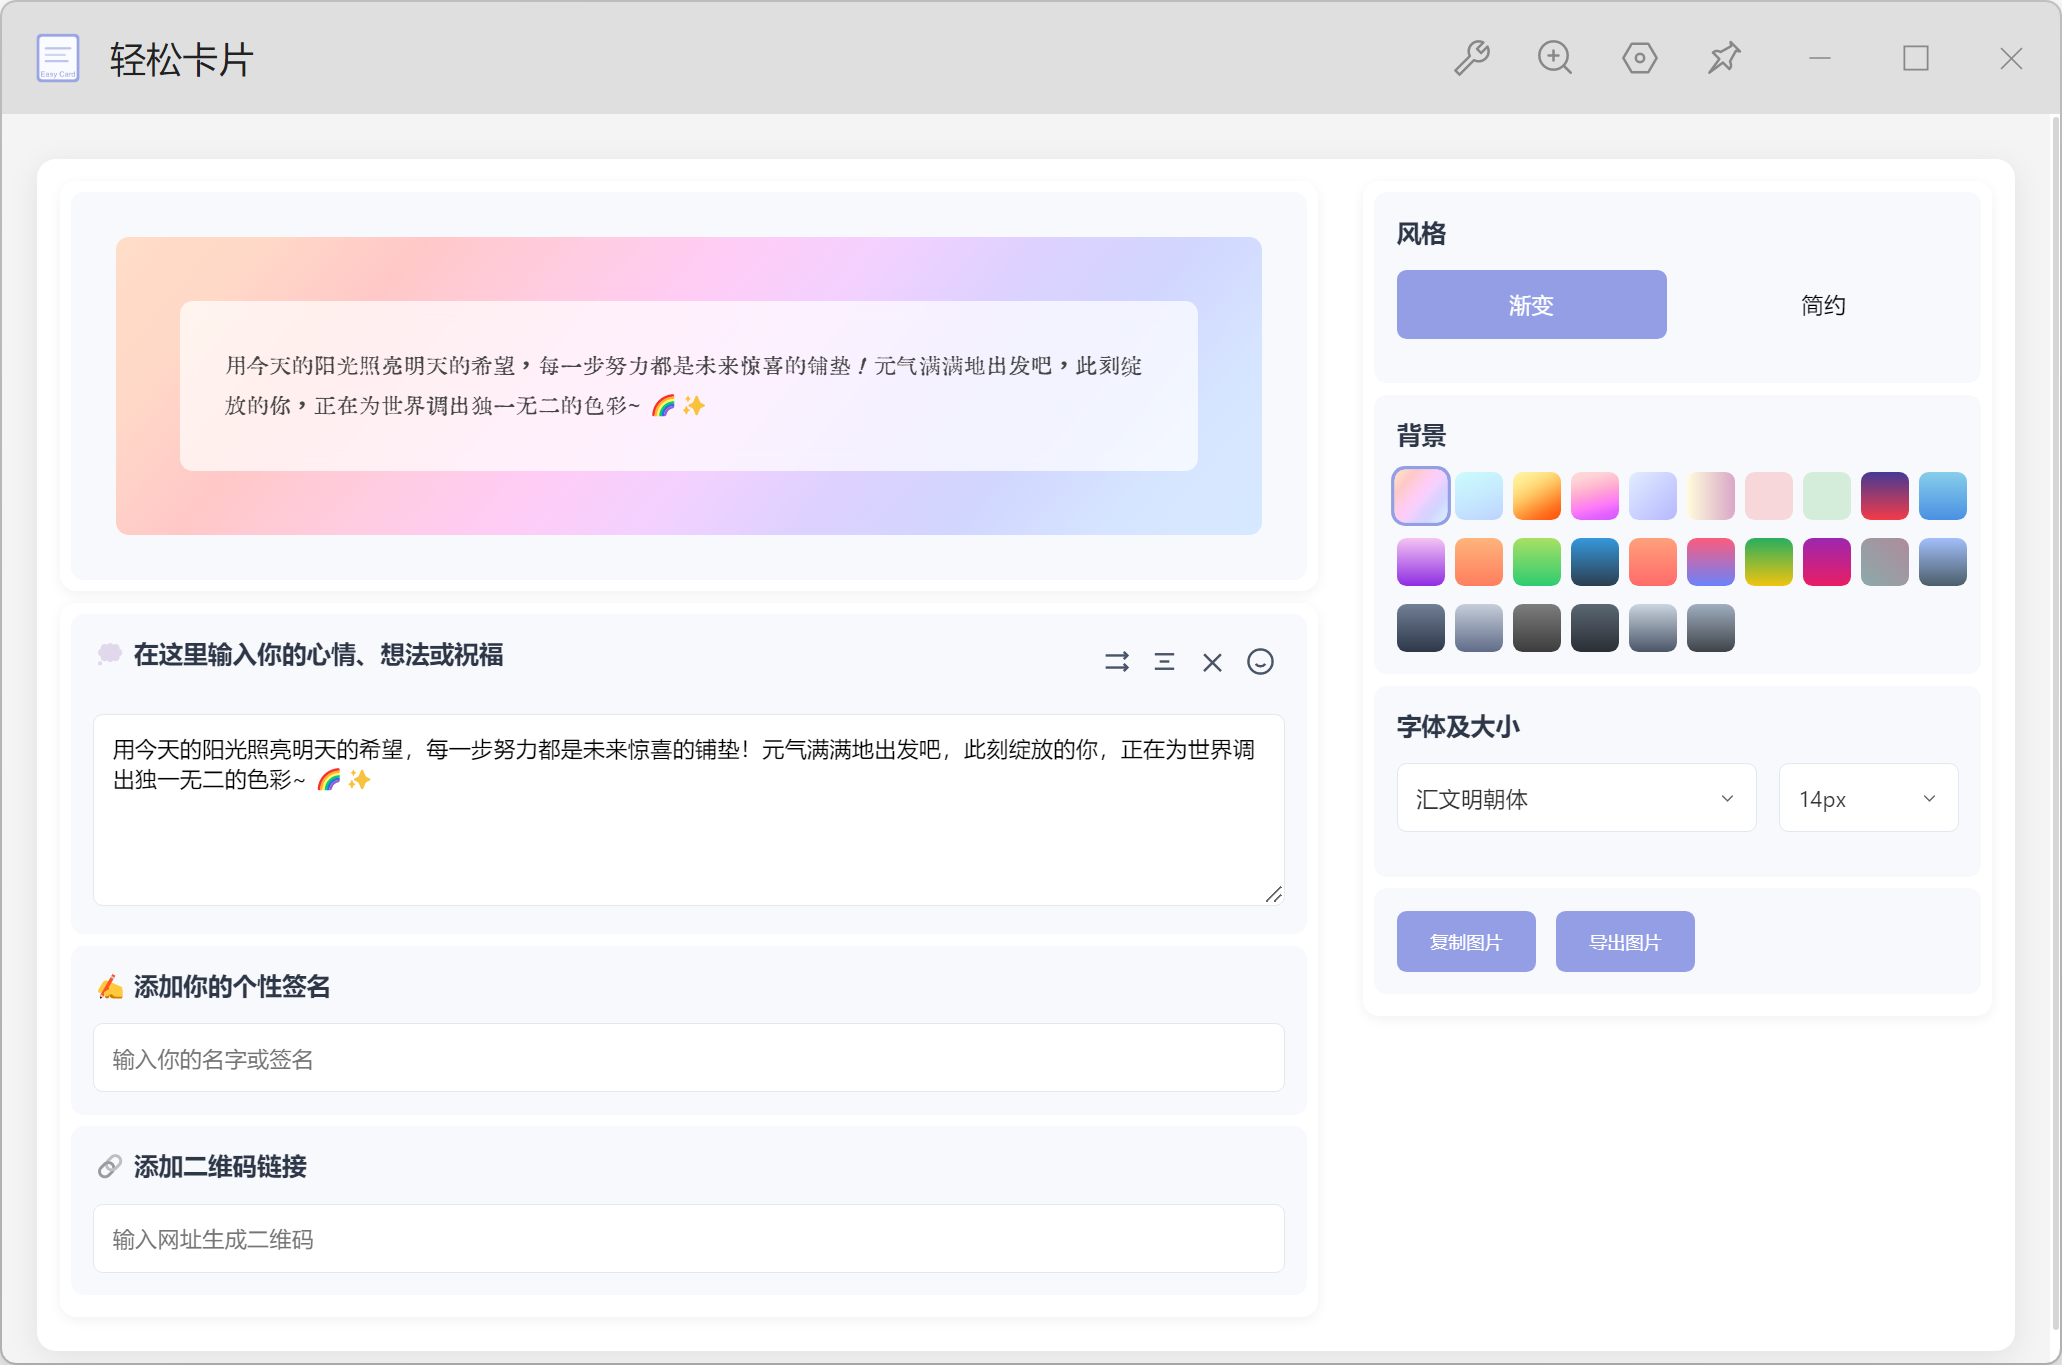Open the wrench tools icon

click(x=1472, y=58)
